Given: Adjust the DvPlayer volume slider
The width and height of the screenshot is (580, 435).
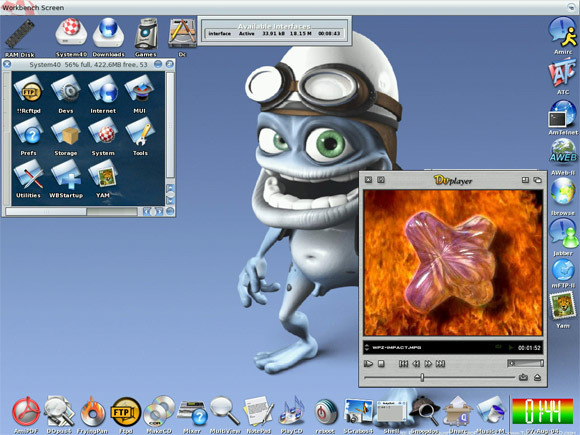Looking at the screenshot, I should click(x=525, y=363).
